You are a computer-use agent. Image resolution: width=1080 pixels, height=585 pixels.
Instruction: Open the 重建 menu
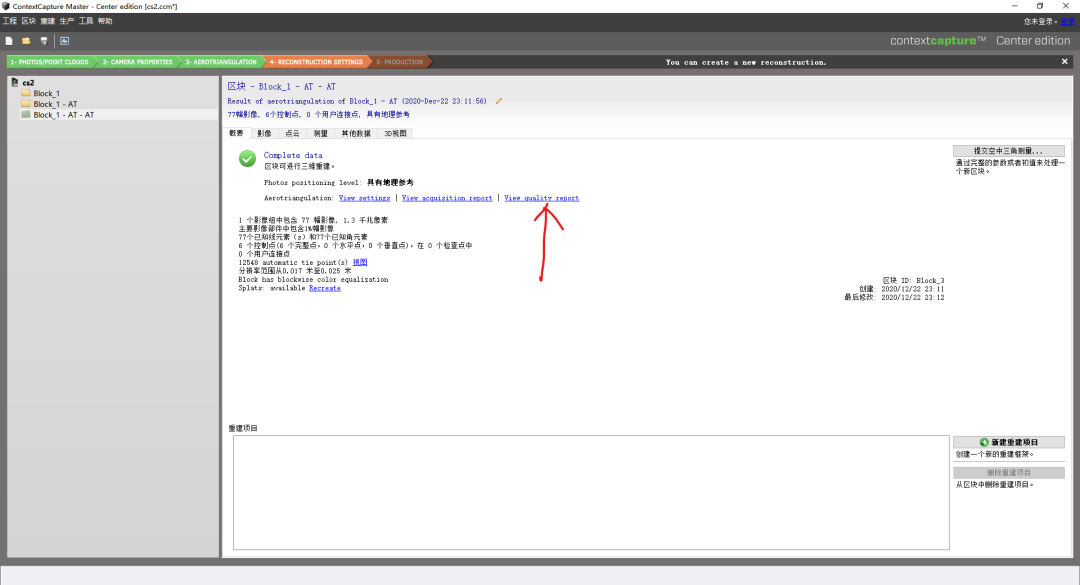click(x=48, y=21)
